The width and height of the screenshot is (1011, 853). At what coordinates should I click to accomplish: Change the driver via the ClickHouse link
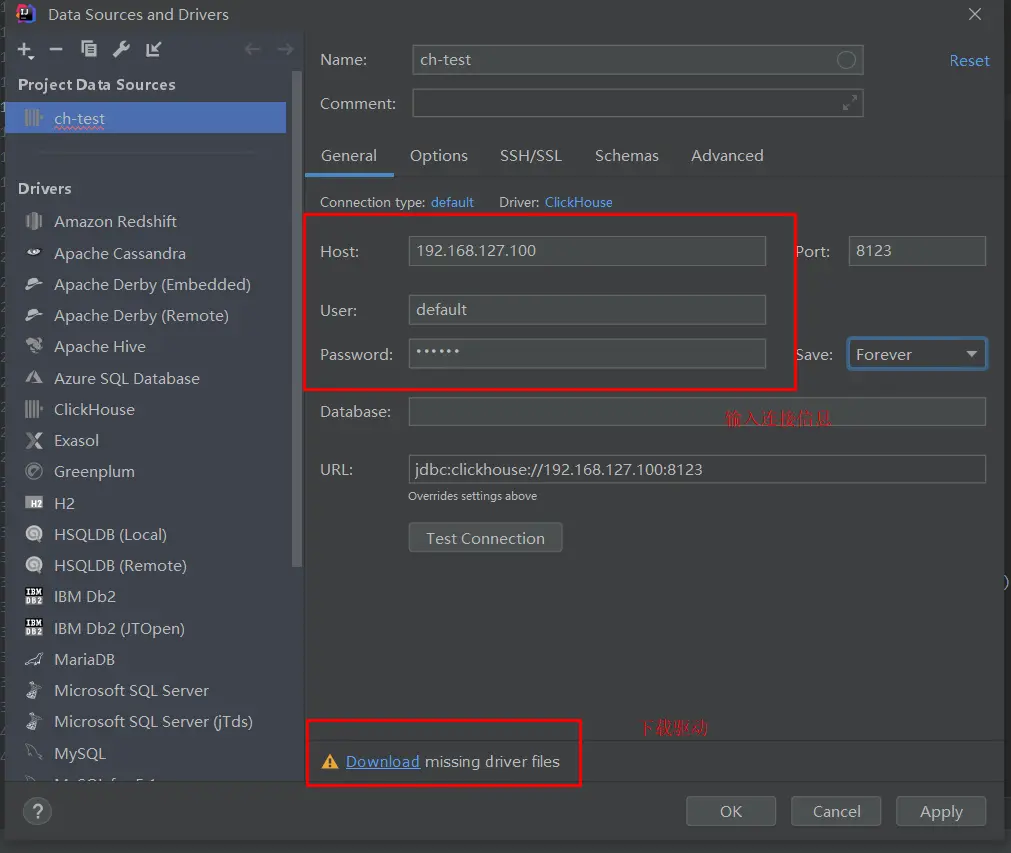[x=578, y=202]
